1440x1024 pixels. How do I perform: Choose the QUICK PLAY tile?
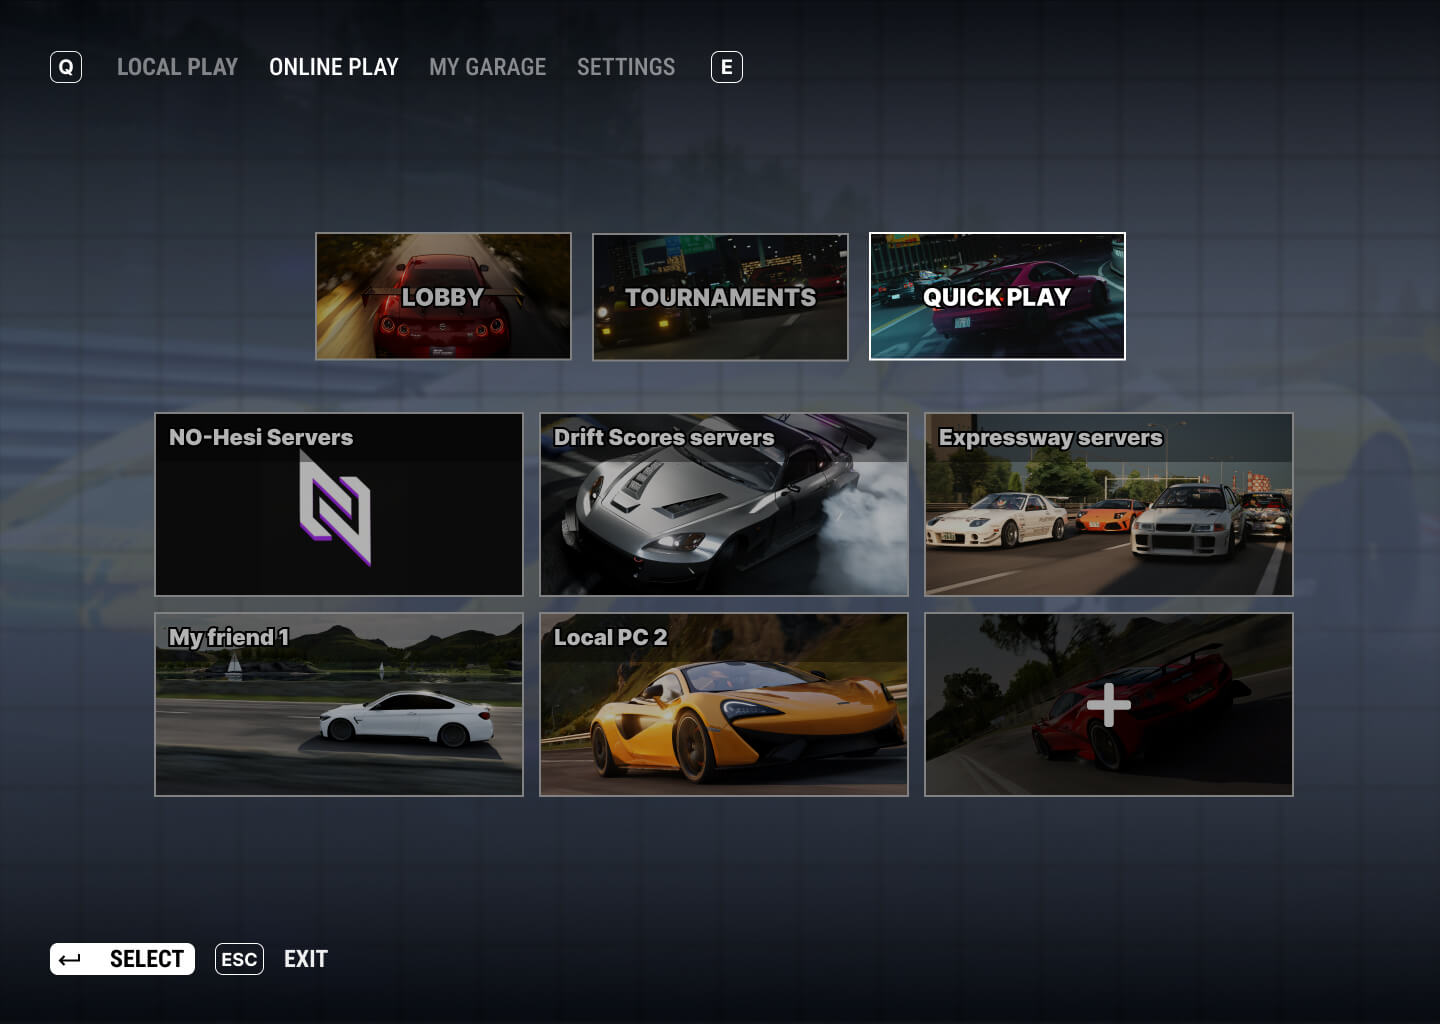tap(997, 297)
